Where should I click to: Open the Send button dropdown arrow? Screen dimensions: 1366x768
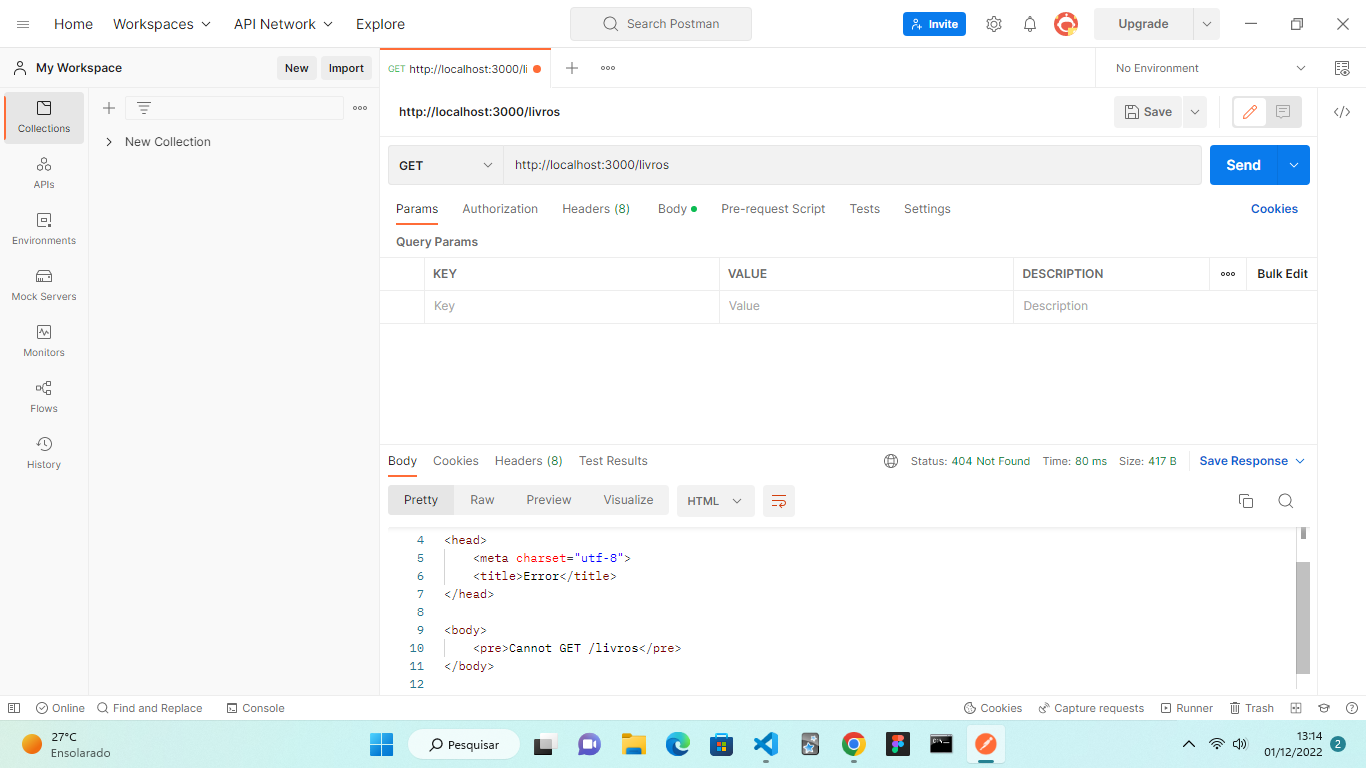[1294, 165]
